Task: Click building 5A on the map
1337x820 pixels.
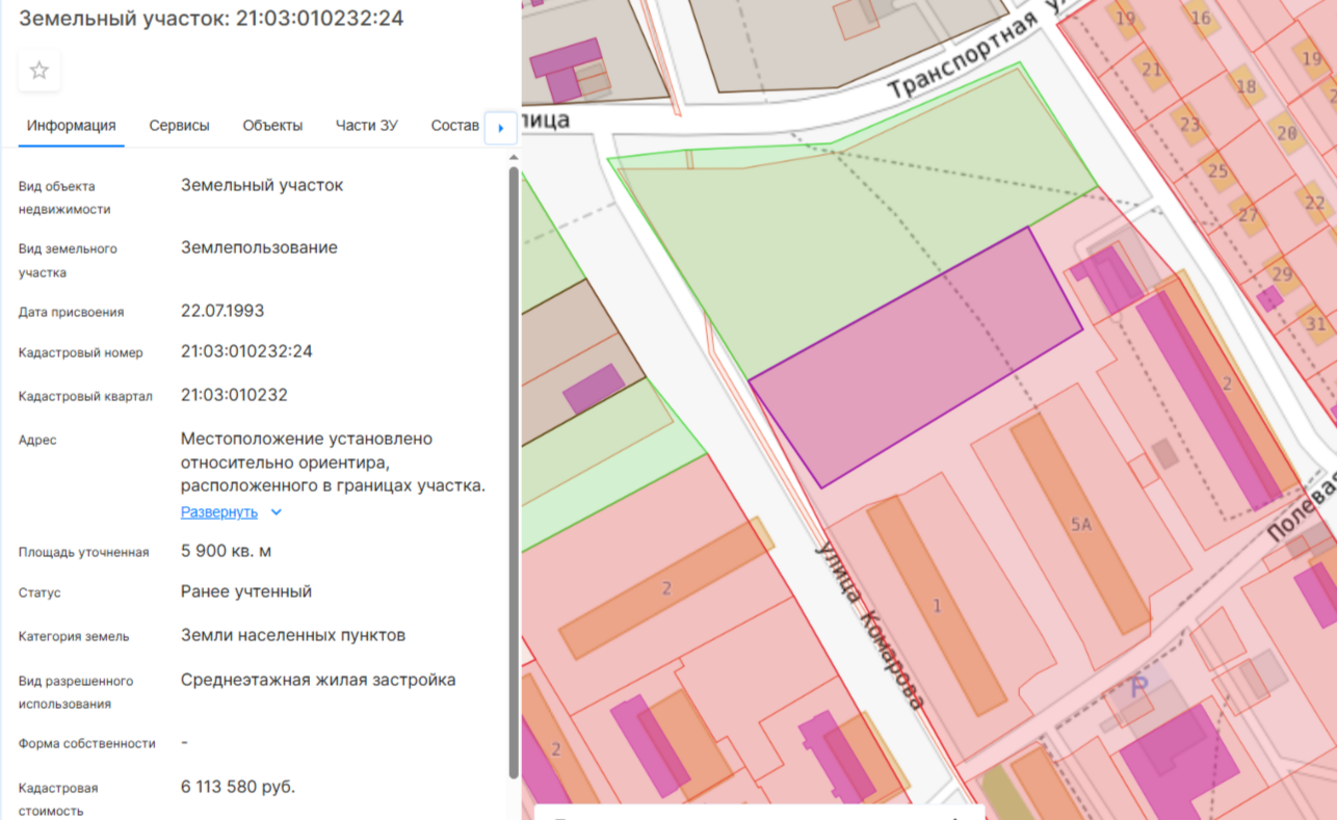Action: 1081,524
